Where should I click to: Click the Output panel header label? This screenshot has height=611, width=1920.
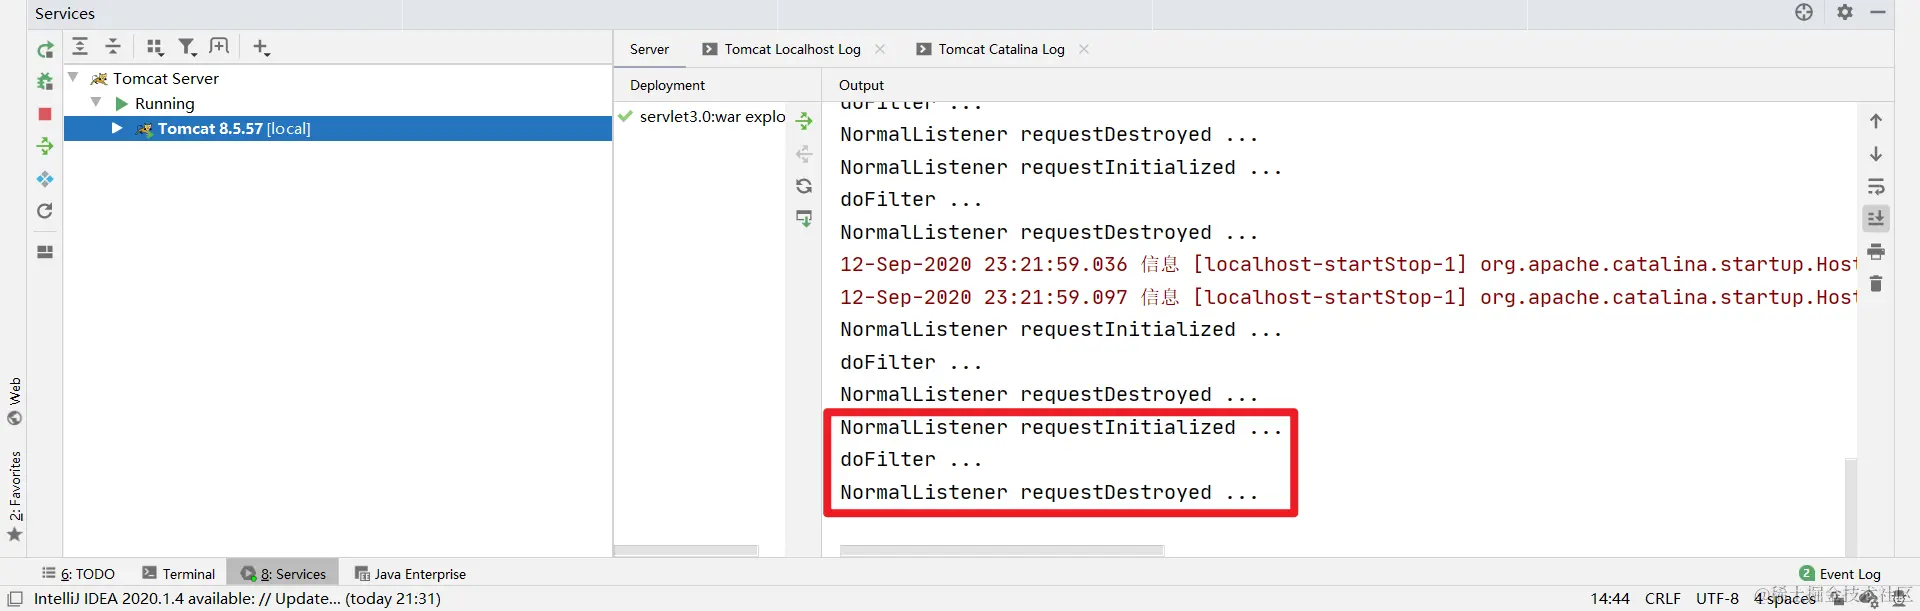point(861,85)
